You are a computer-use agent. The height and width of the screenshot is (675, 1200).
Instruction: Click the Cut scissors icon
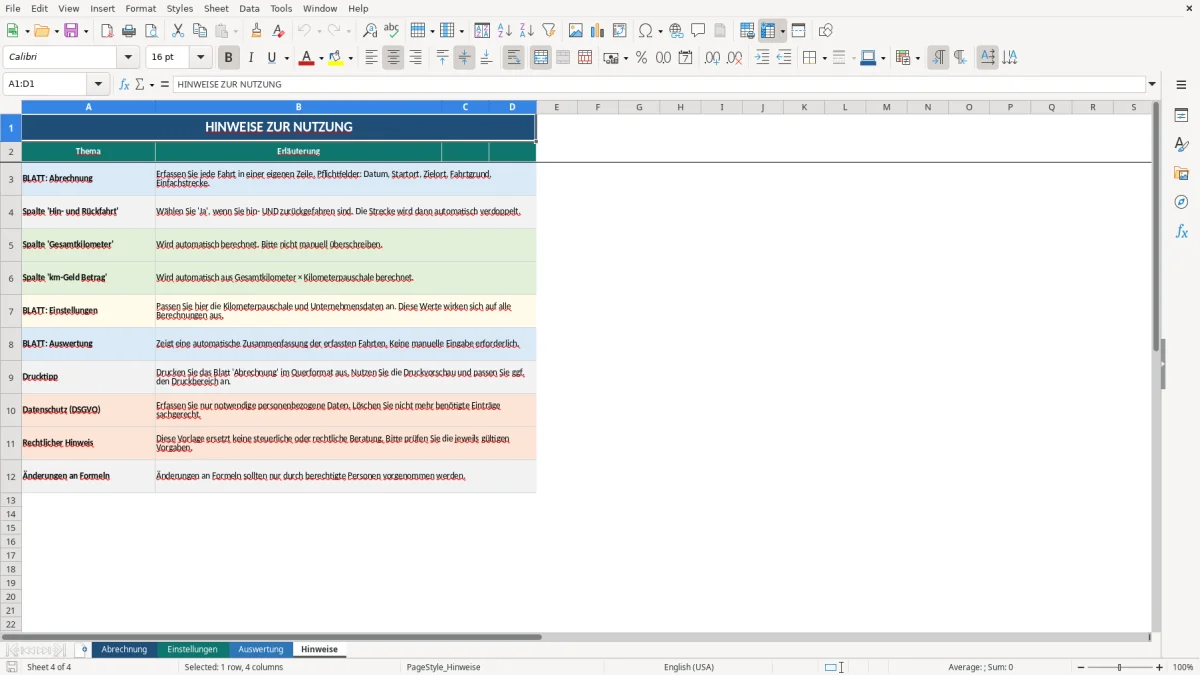click(177, 31)
